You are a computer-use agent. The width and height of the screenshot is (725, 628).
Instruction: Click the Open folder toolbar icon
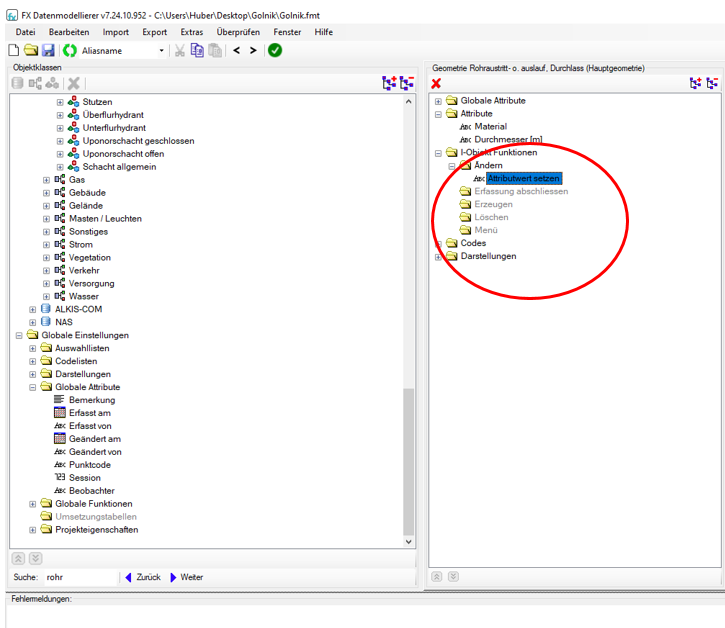click(x=30, y=50)
